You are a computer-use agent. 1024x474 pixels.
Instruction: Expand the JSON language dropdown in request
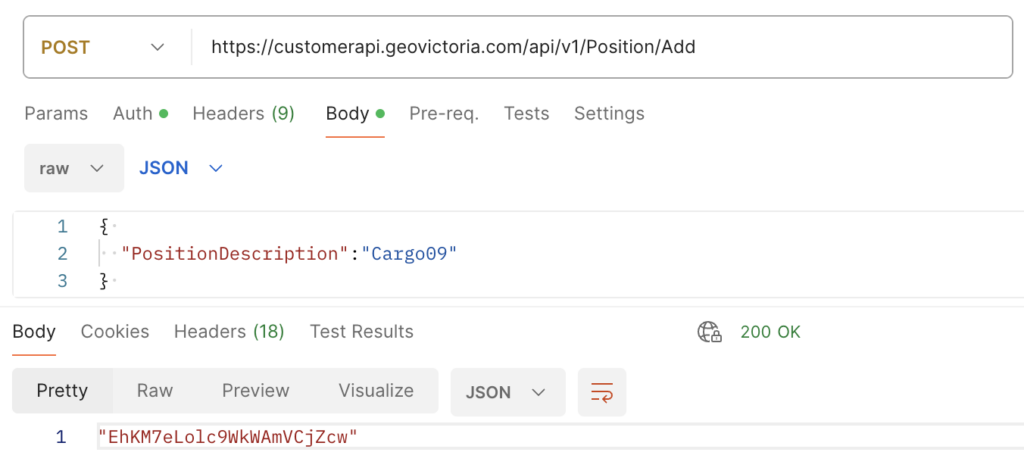pos(180,168)
